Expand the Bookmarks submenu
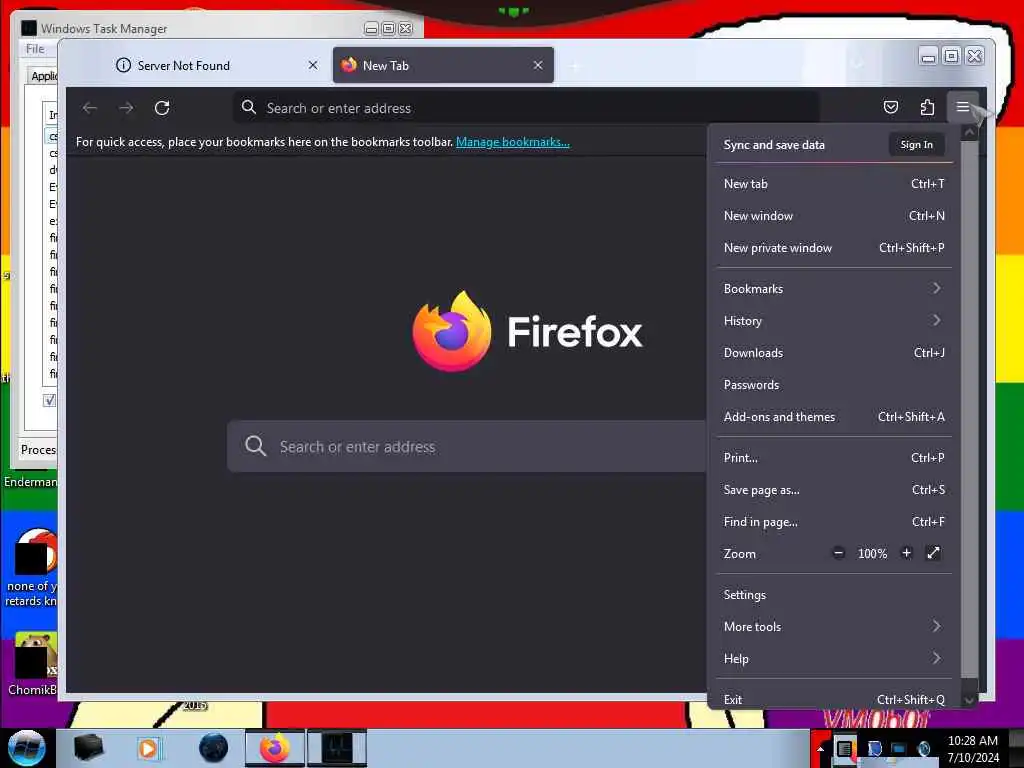 click(x=834, y=289)
